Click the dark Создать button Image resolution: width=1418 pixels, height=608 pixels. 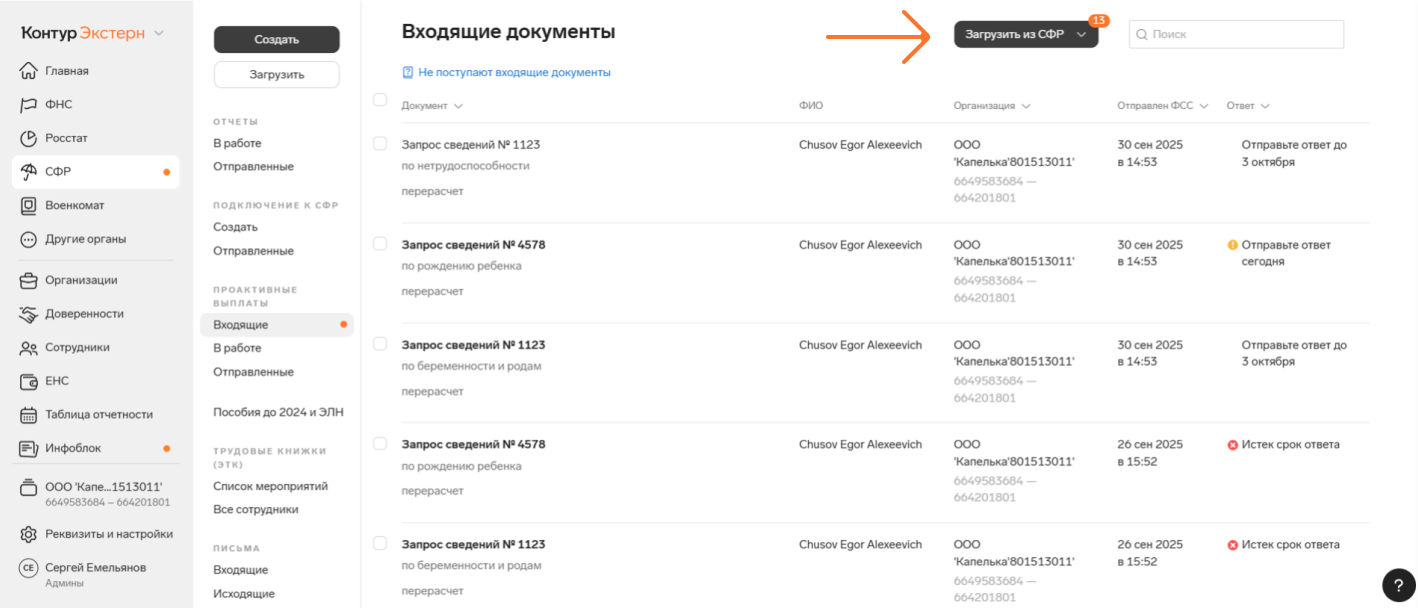tap(276, 40)
